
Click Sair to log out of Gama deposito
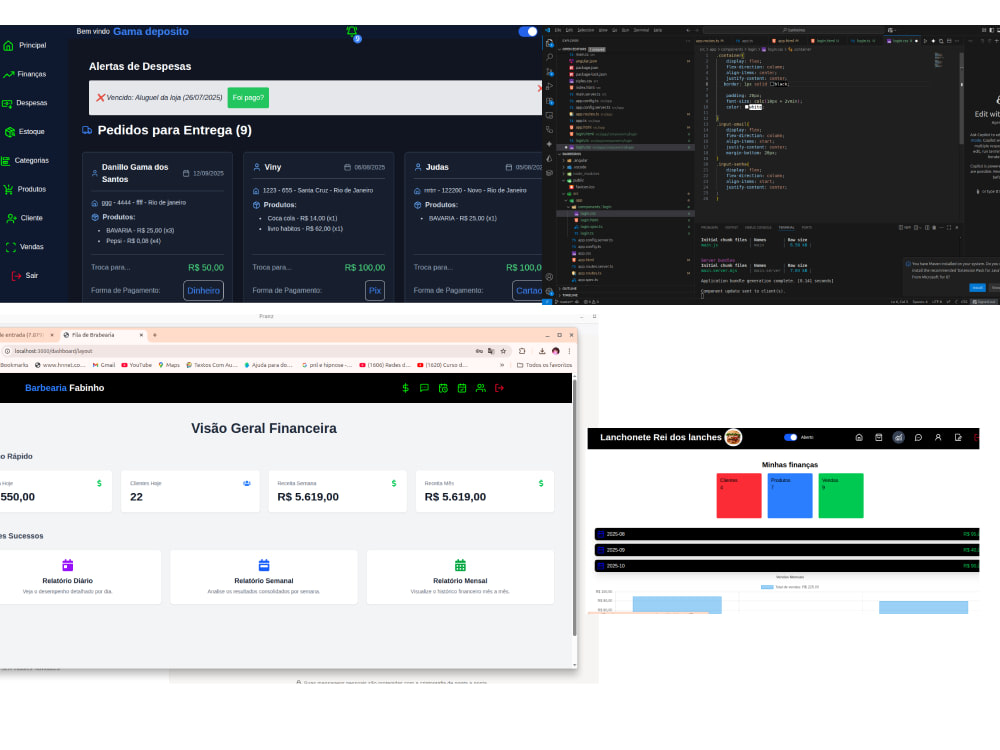26,275
